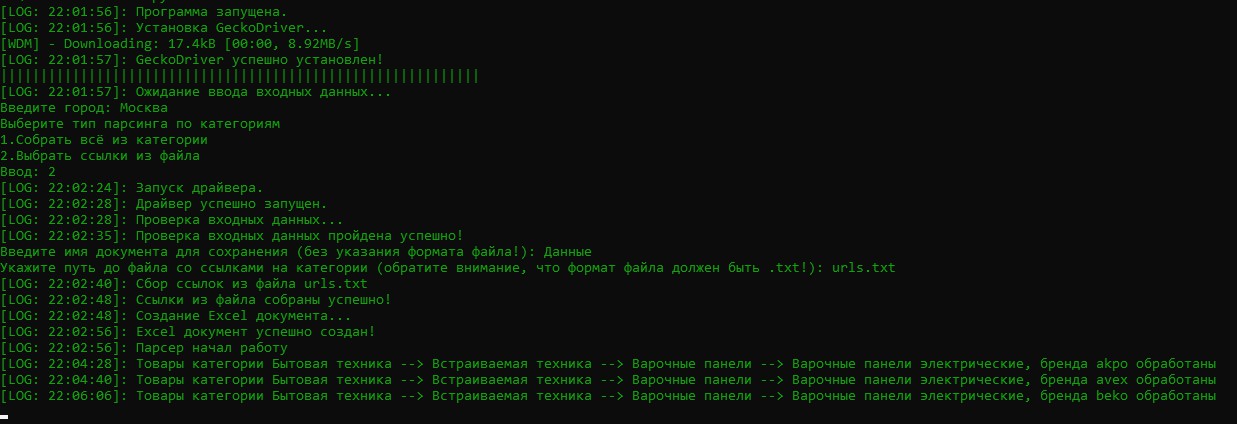The image size is (1237, 424).
Task: Click the 'GeckoDriver успешно установлен!' message
Action: pyautogui.click(x=262, y=59)
